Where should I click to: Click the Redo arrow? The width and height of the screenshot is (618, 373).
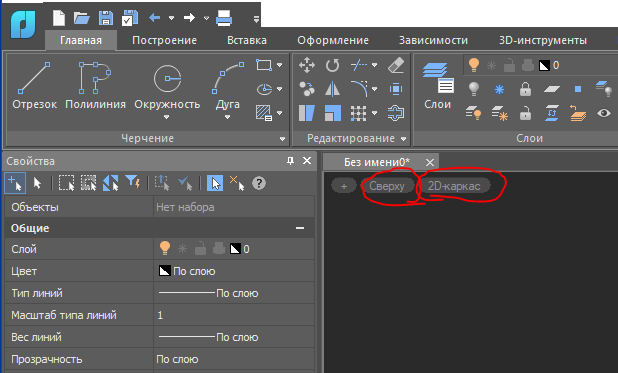[x=189, y=17]
